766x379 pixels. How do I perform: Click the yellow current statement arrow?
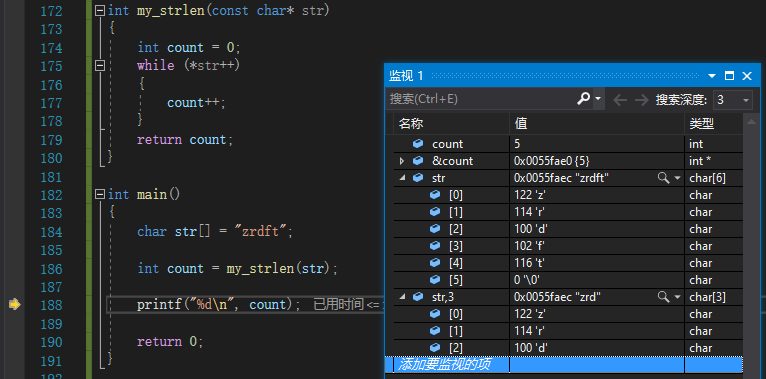click(15, 305)
